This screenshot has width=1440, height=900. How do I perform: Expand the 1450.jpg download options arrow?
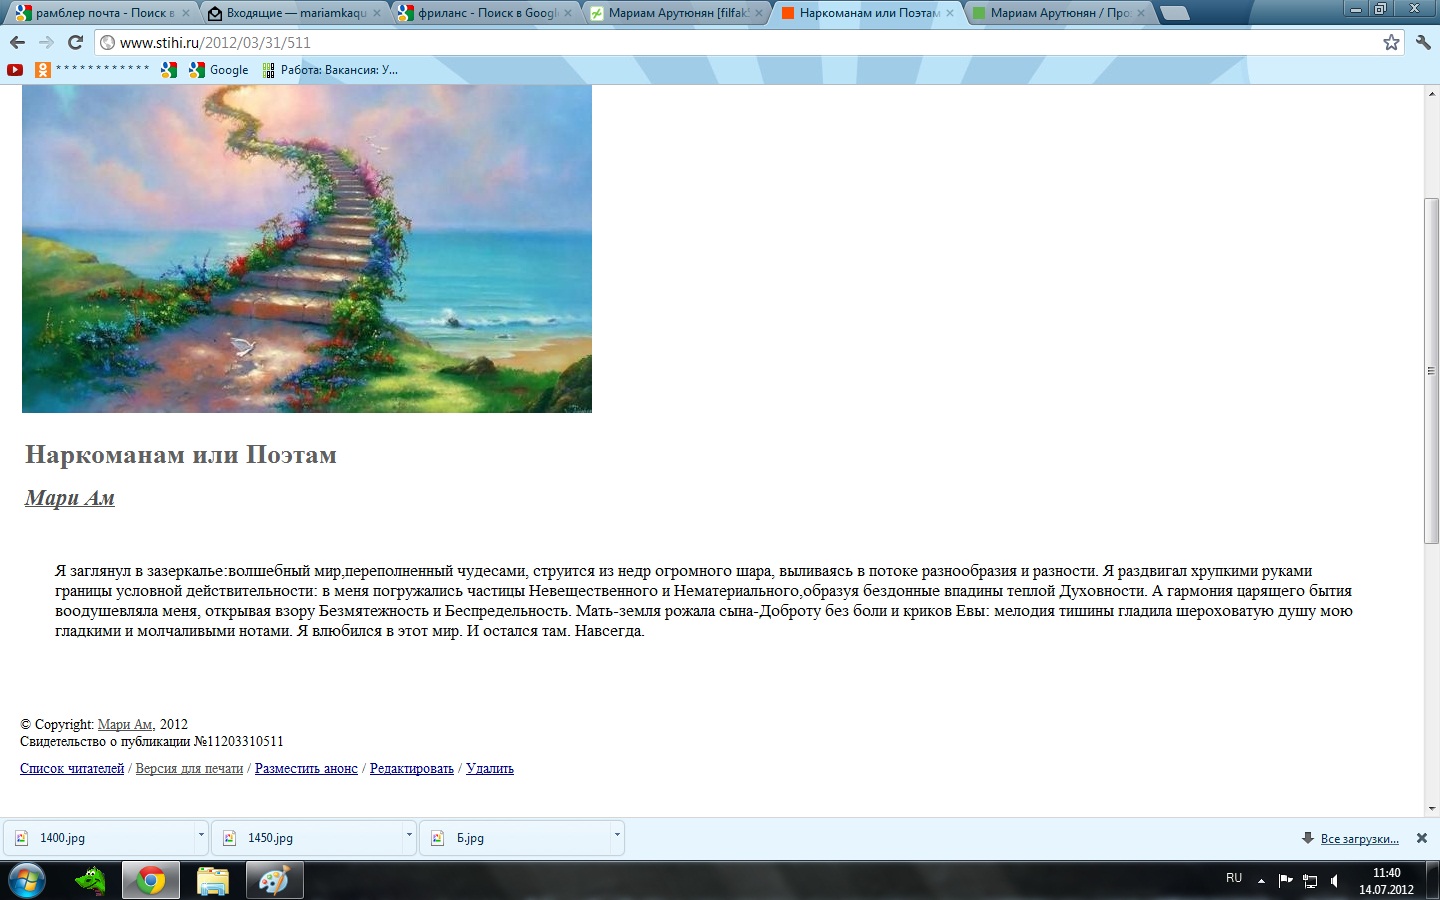click(409, 838)
